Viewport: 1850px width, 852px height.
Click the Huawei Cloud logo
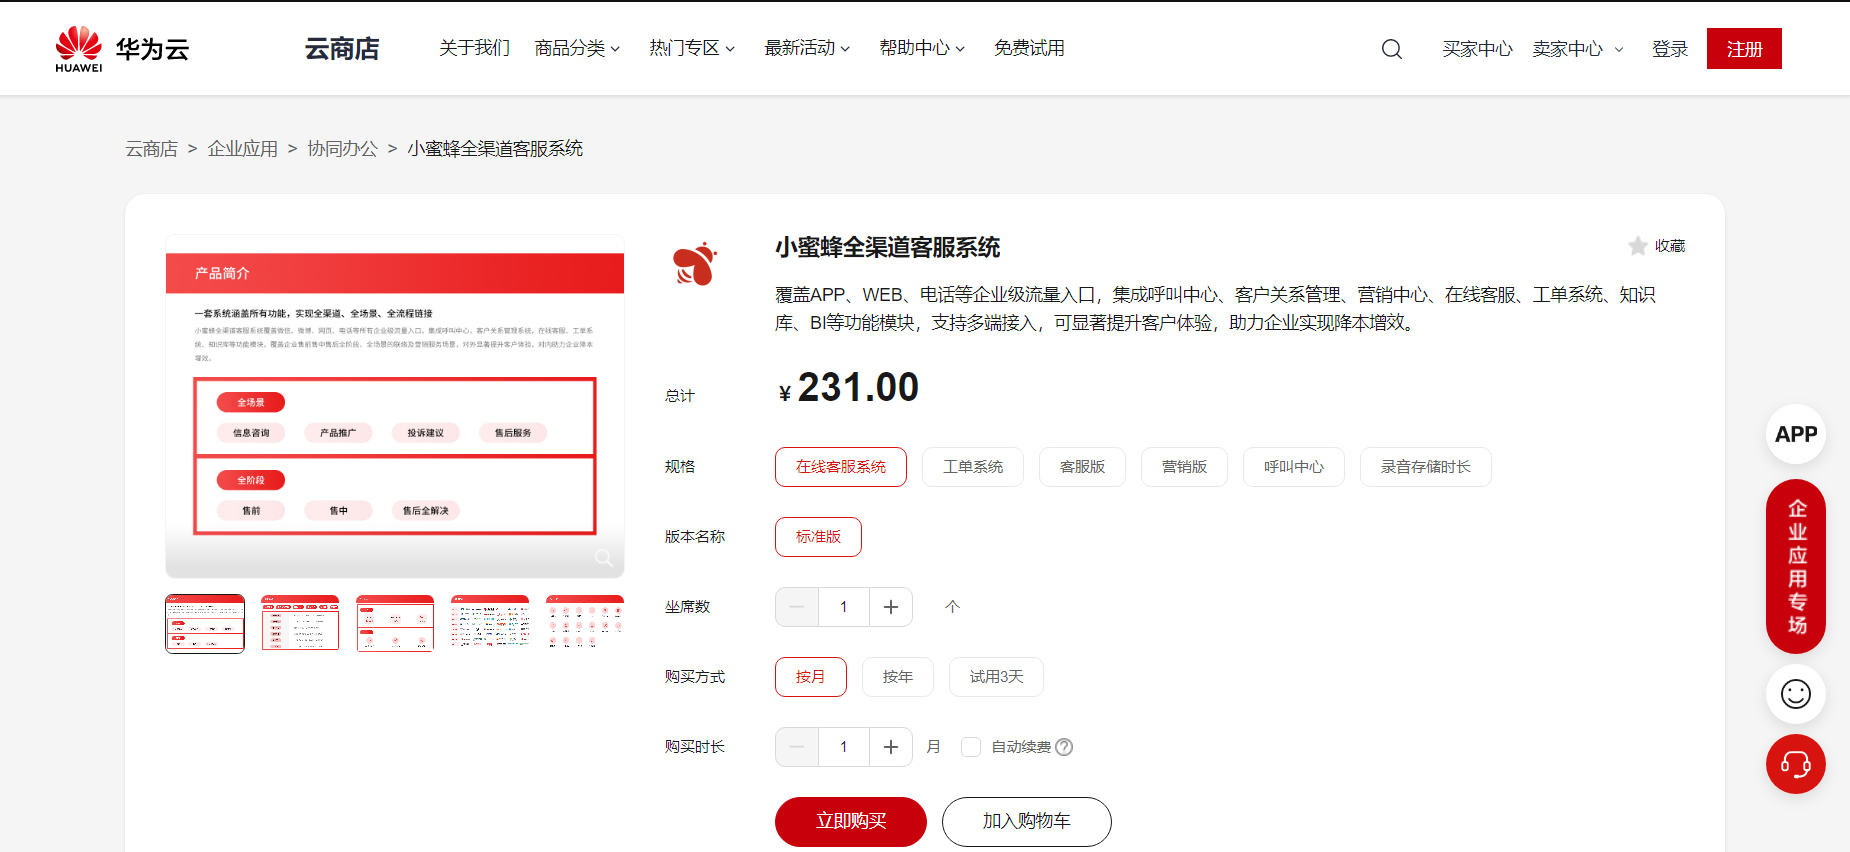[x=122, y=49]
